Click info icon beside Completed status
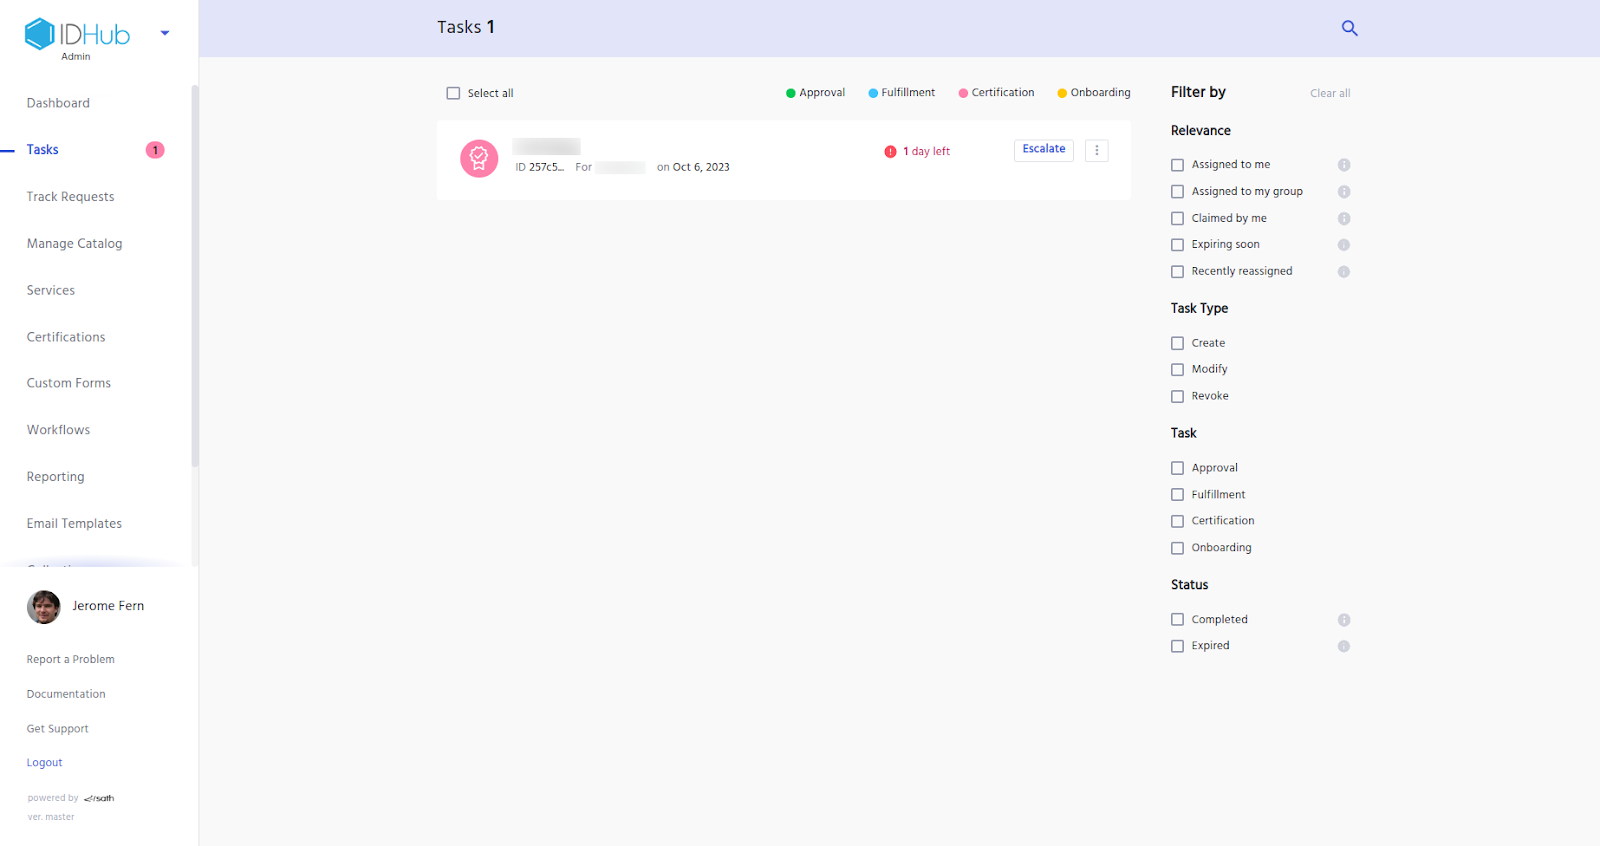This screenshot has height=846, width=1600. (1344, 620)
